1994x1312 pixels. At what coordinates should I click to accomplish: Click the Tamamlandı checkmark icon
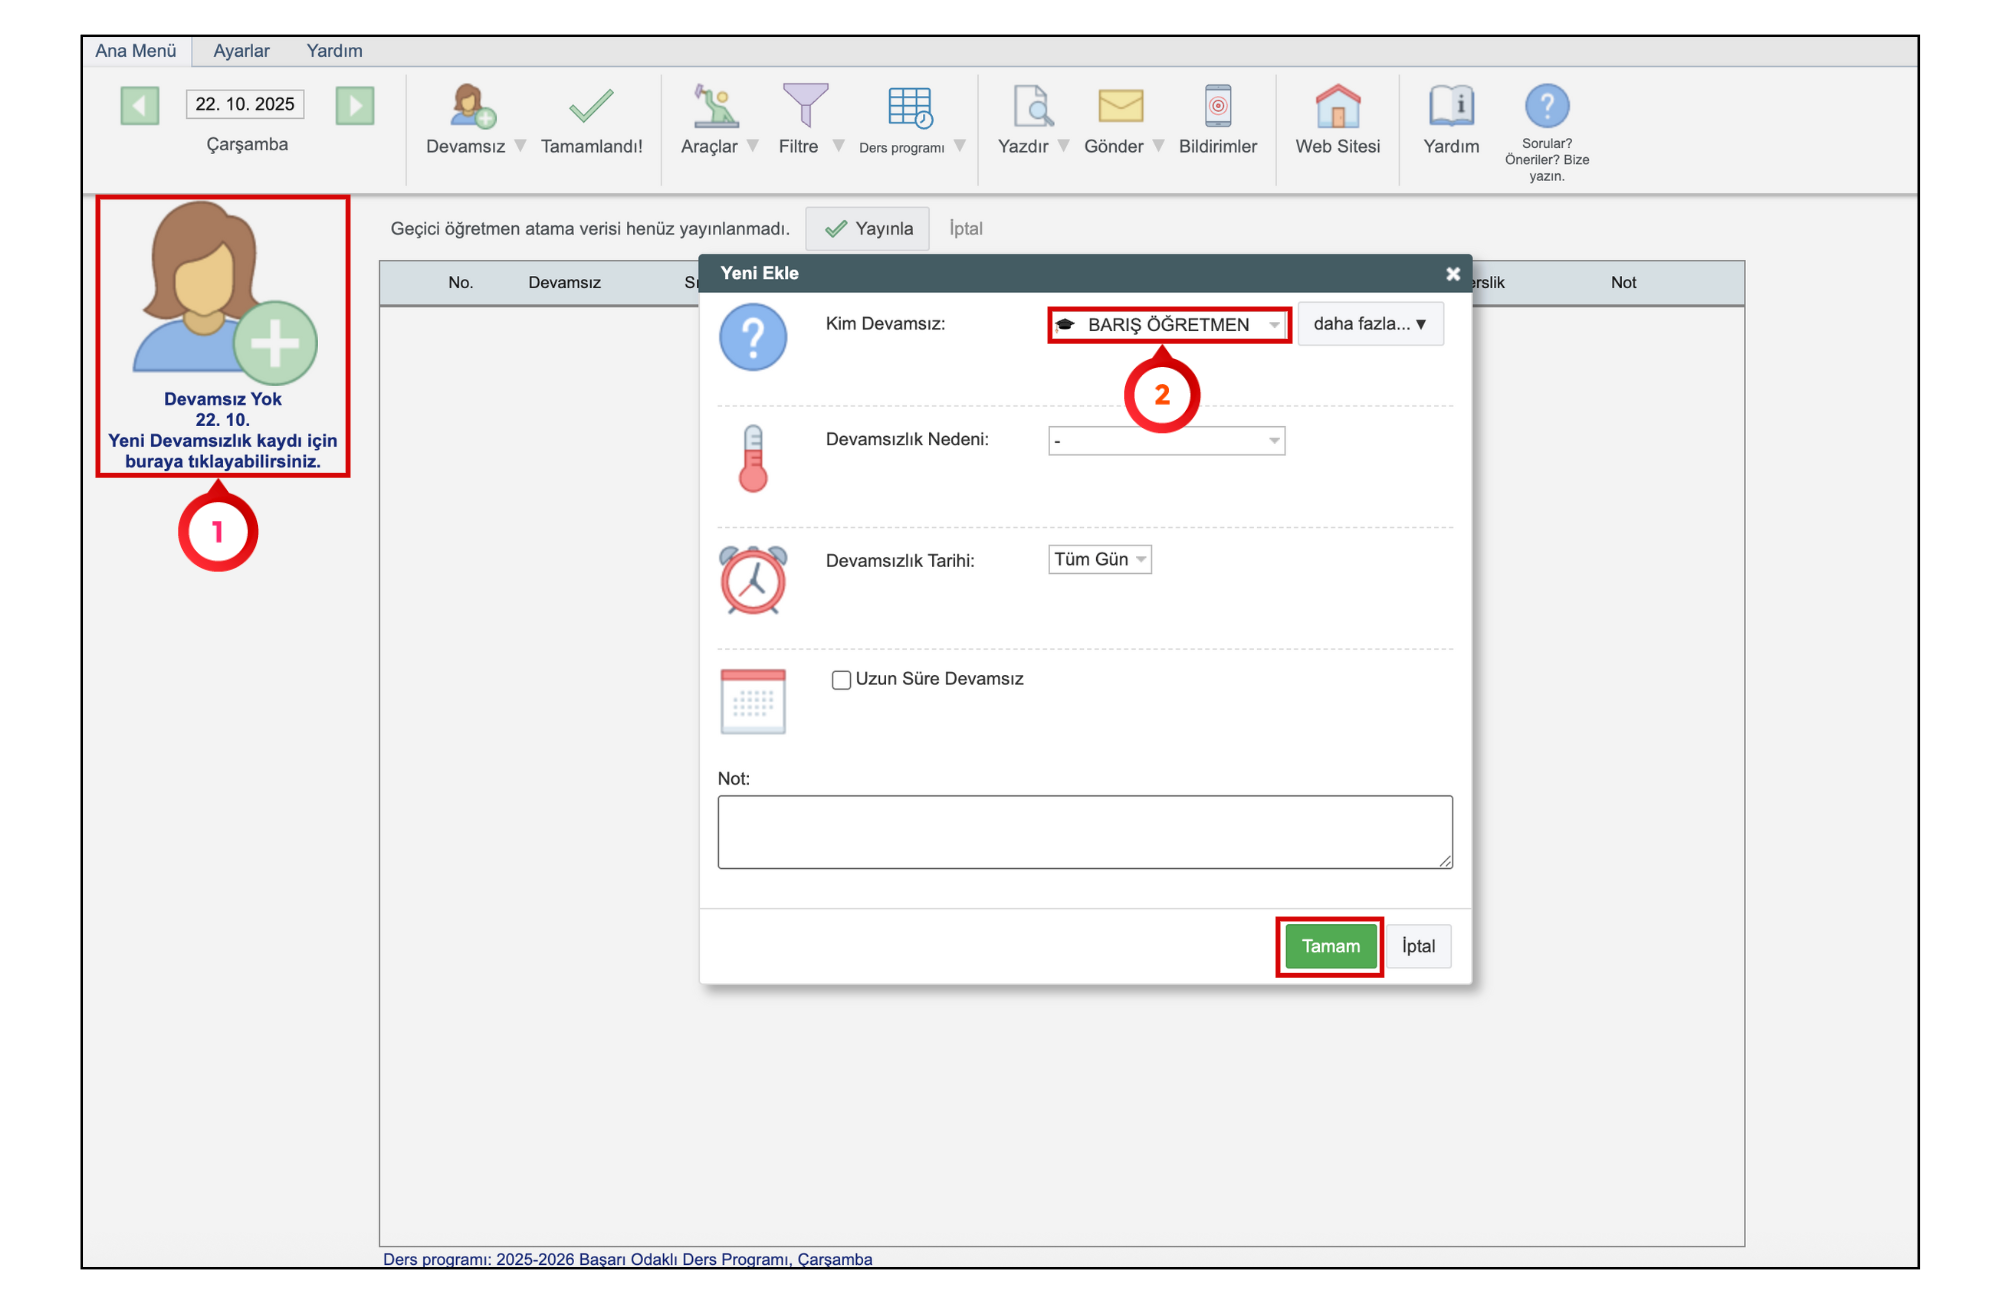click(x=591, y=107)
